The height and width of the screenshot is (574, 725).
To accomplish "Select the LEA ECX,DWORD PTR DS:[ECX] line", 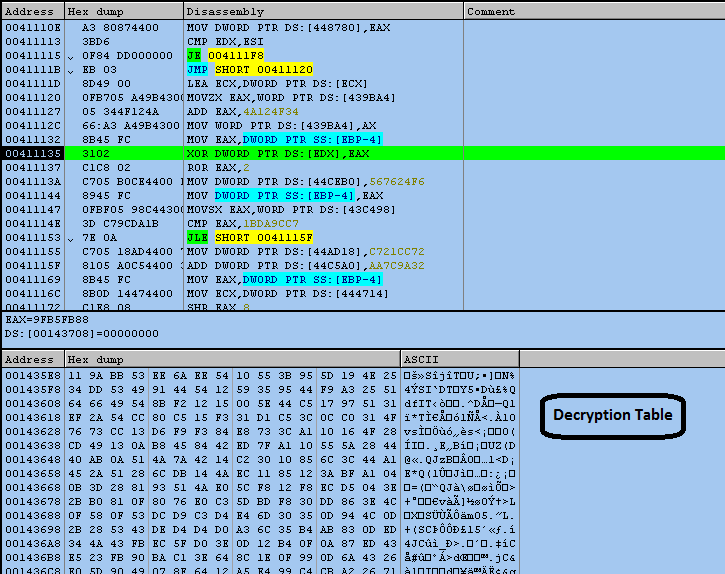I will (277, 84).
